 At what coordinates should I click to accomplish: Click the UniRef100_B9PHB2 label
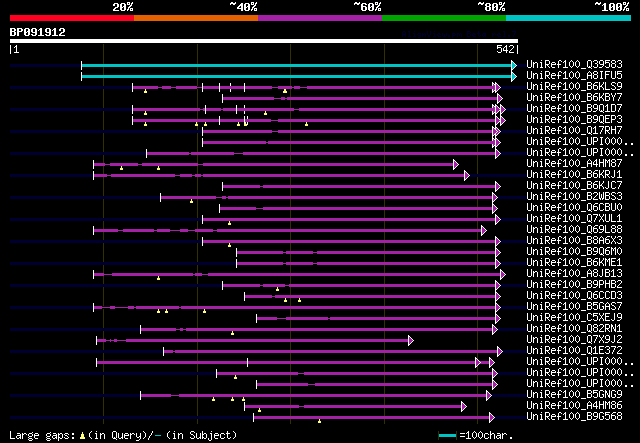(x=574, y=285)
